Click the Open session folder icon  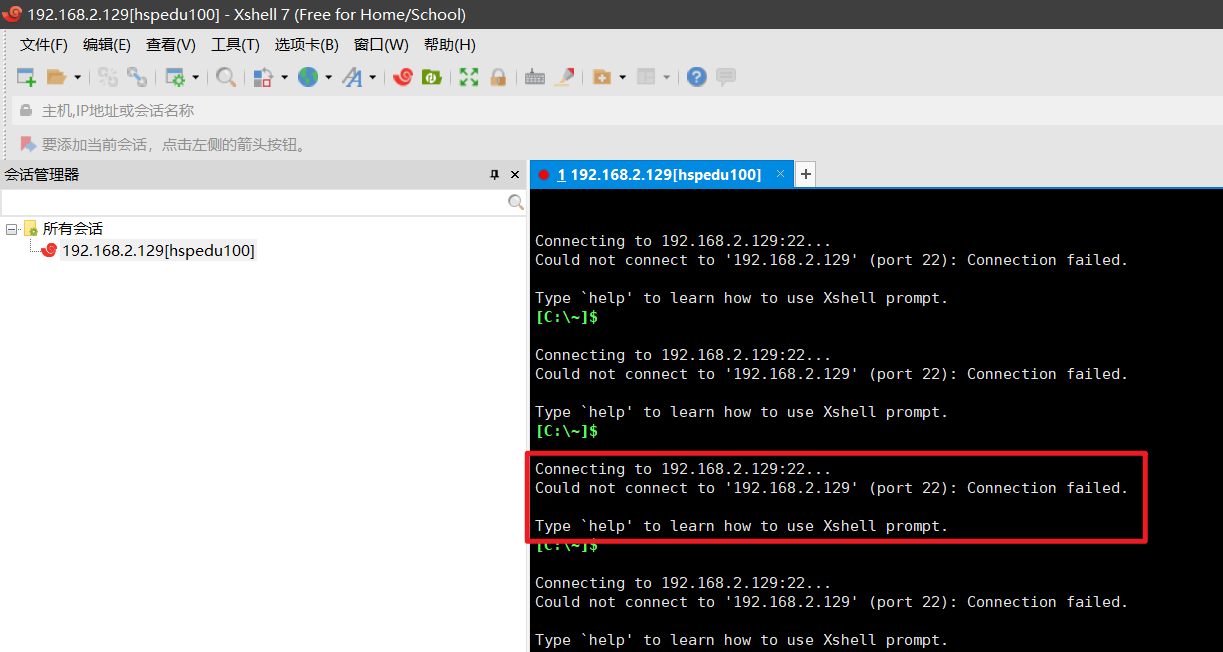click(x=56, y=77)
